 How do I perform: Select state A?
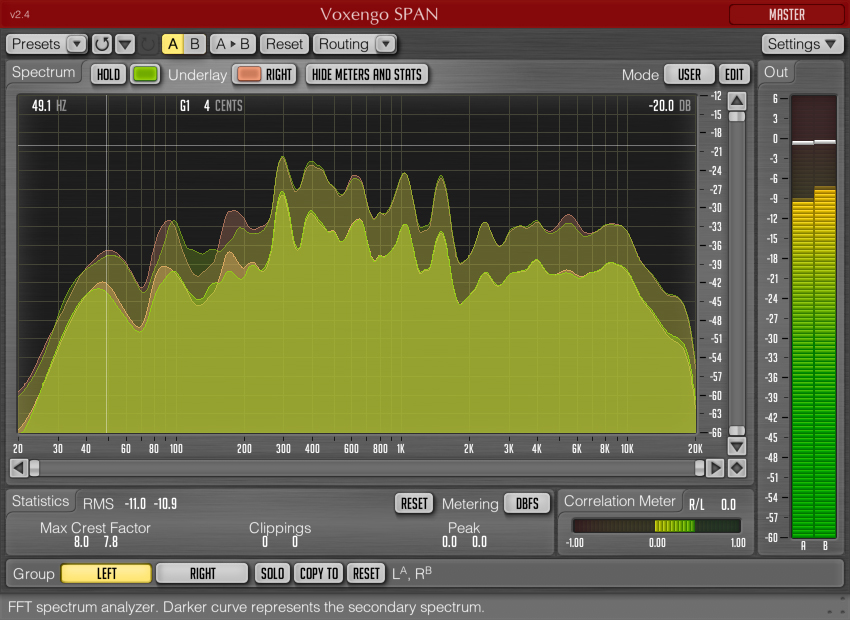tap(173, 44)
